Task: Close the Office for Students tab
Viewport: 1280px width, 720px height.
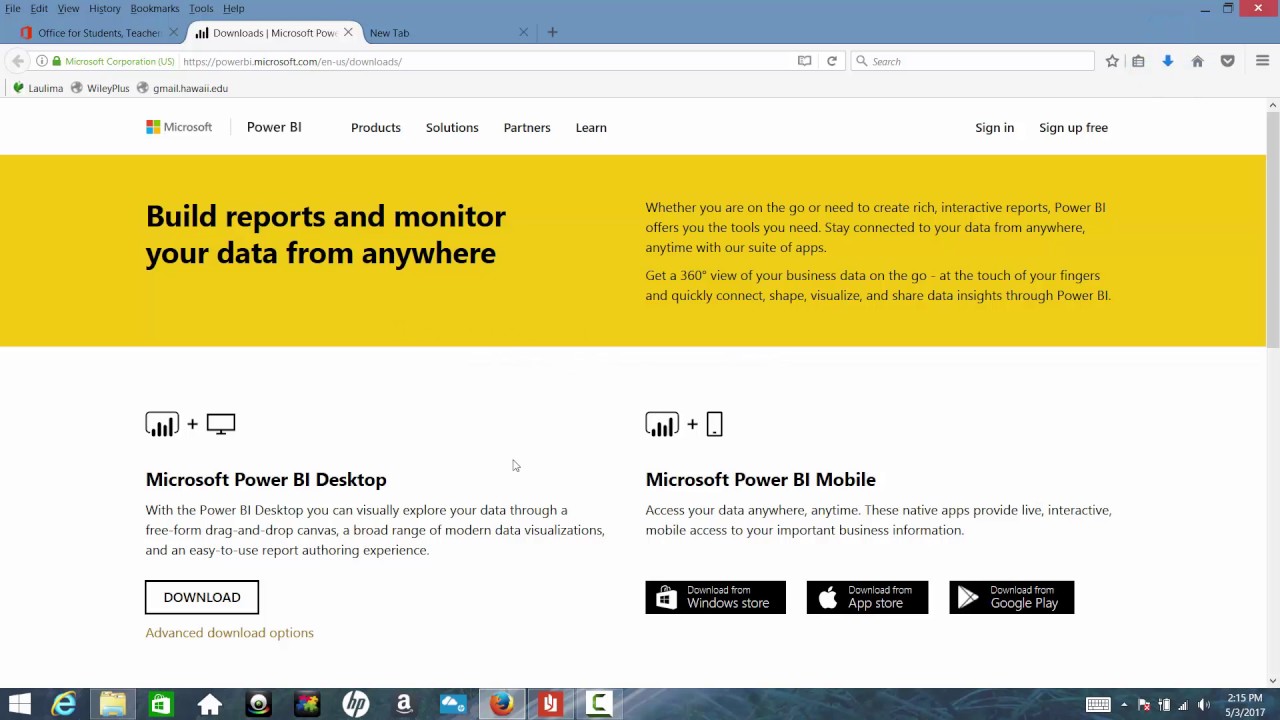Action: point(173,32)
